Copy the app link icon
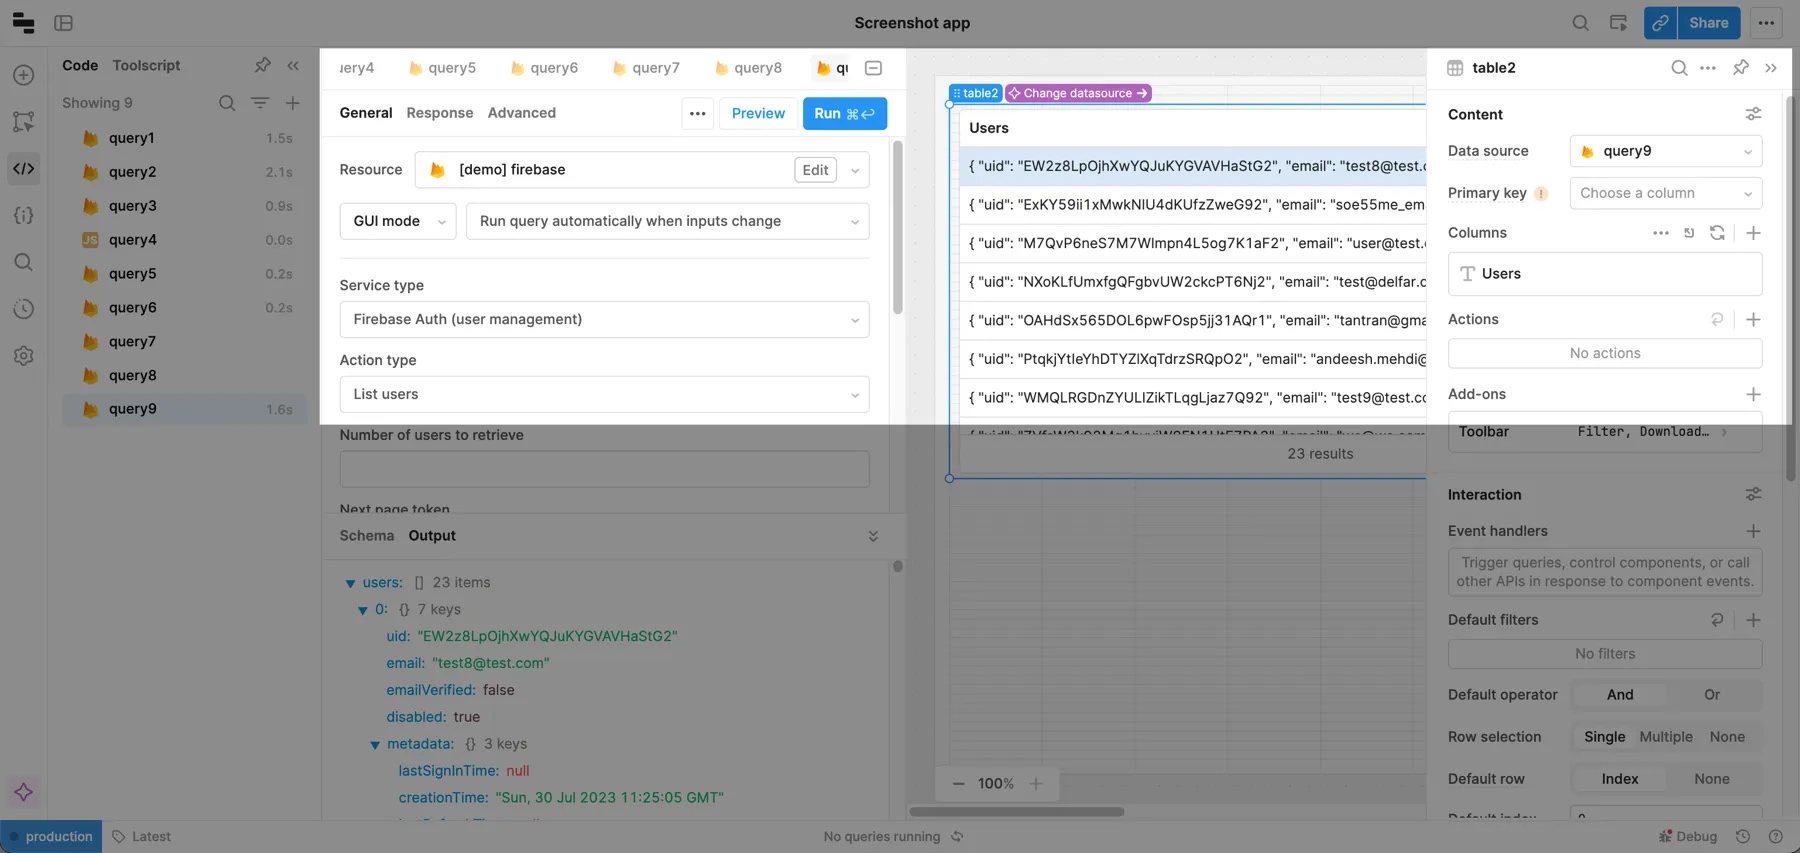Screen dimensions: 1800x853 coord(1660,22)
